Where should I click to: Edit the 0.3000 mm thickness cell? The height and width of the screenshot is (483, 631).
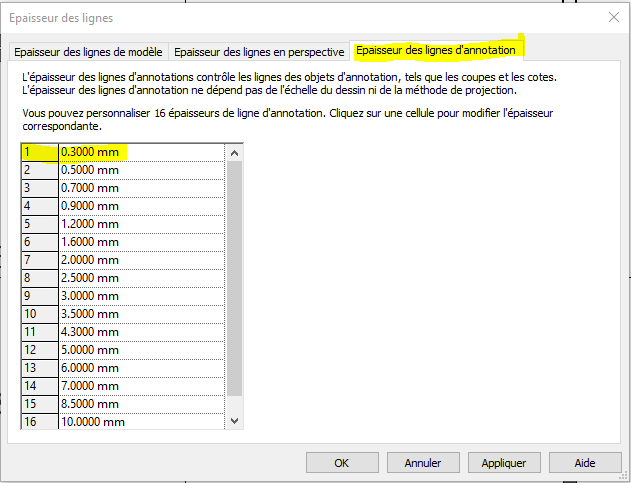pos(140,152)
